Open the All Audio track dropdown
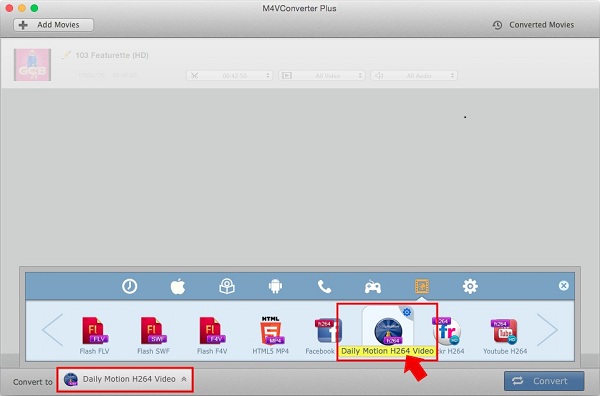 (414, 76)
